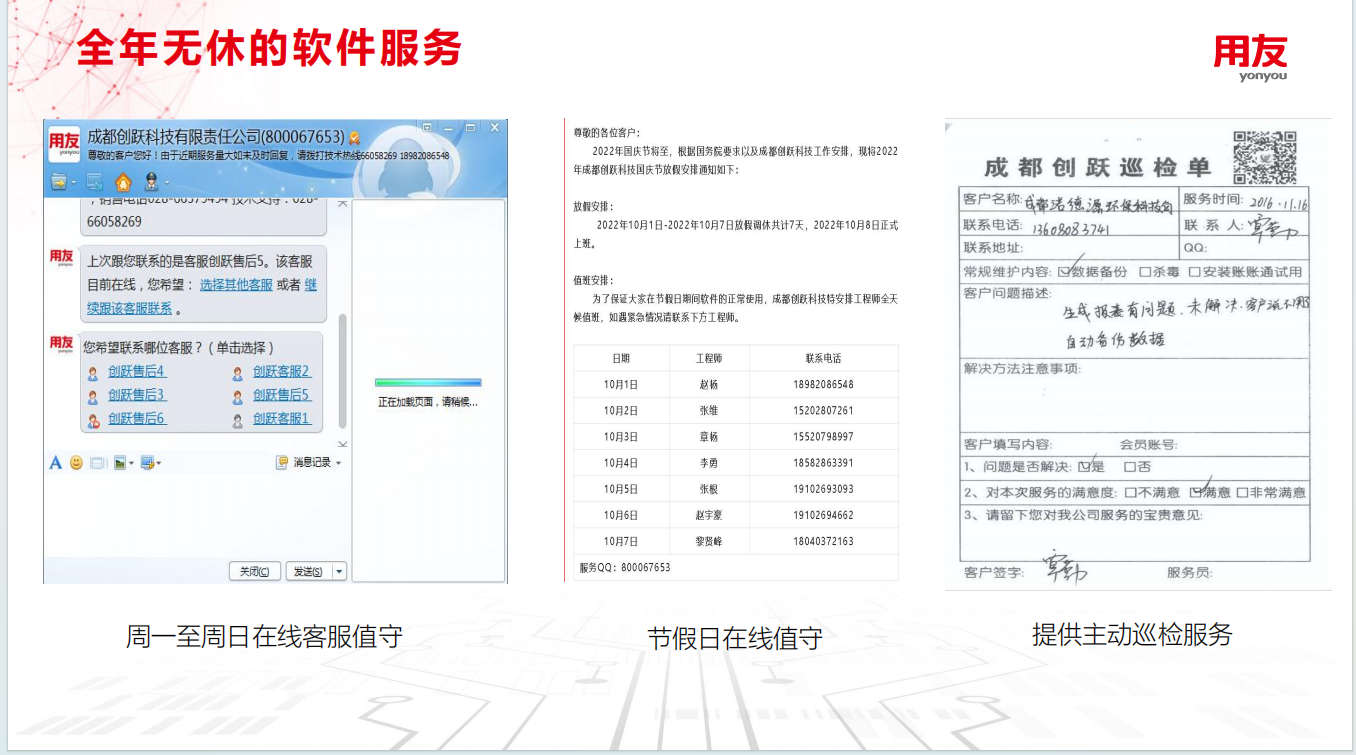This screenshot has width=1356, height=755.
Task: Click the home icon in chat toolbar
Action: (123, 182)
